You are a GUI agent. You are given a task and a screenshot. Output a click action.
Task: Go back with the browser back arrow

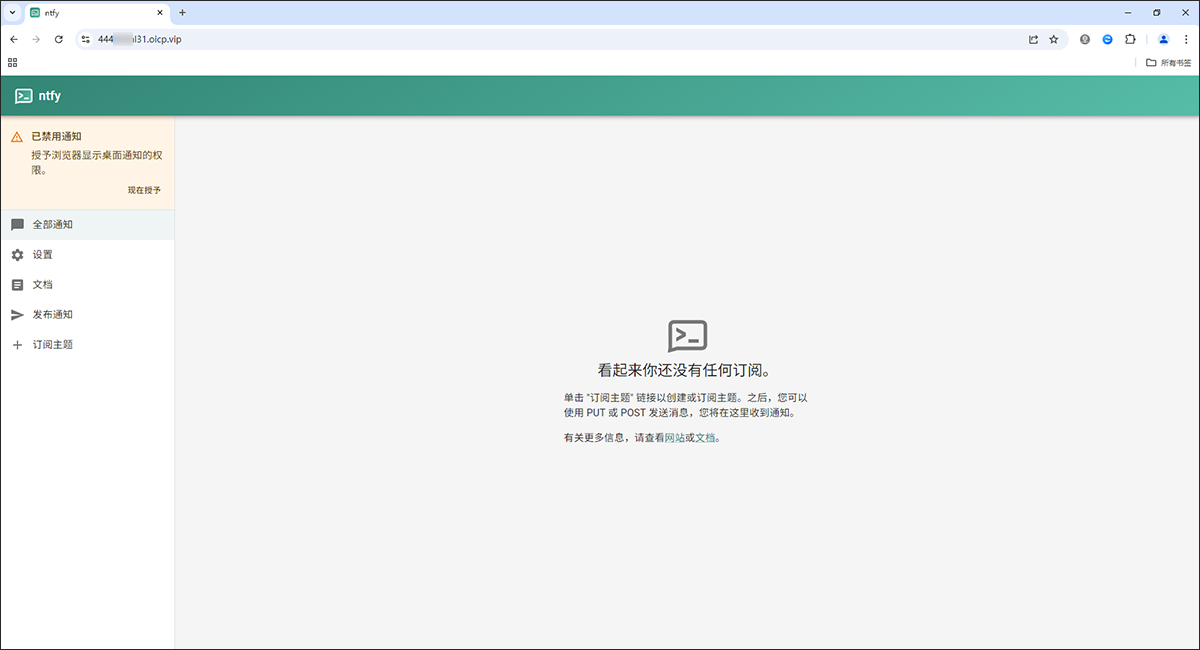click(x=14, y=40)
